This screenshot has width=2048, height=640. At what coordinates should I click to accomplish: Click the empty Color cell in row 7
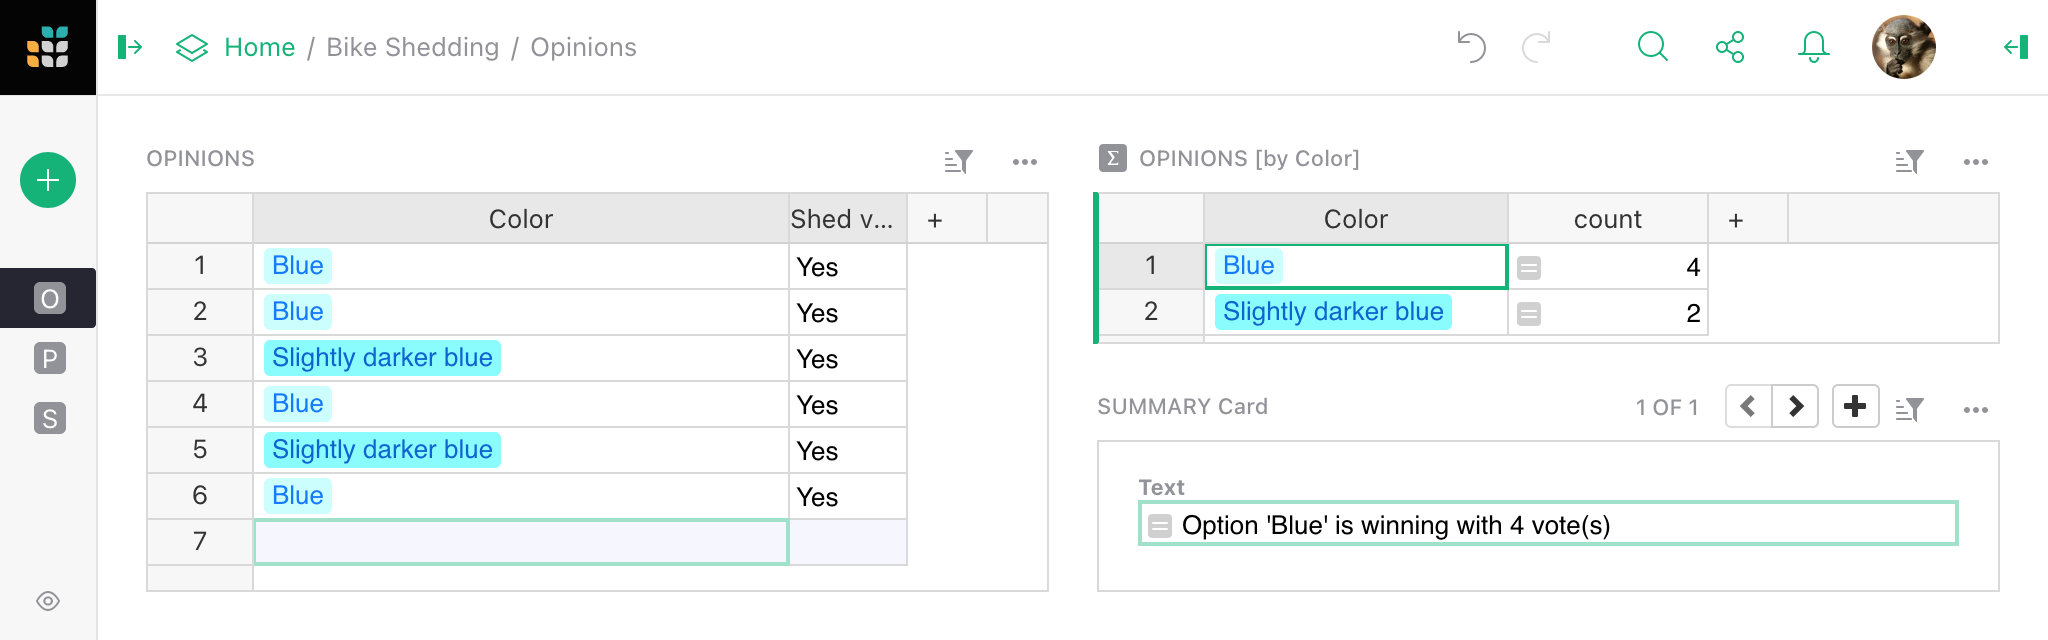tap(521, 542)
